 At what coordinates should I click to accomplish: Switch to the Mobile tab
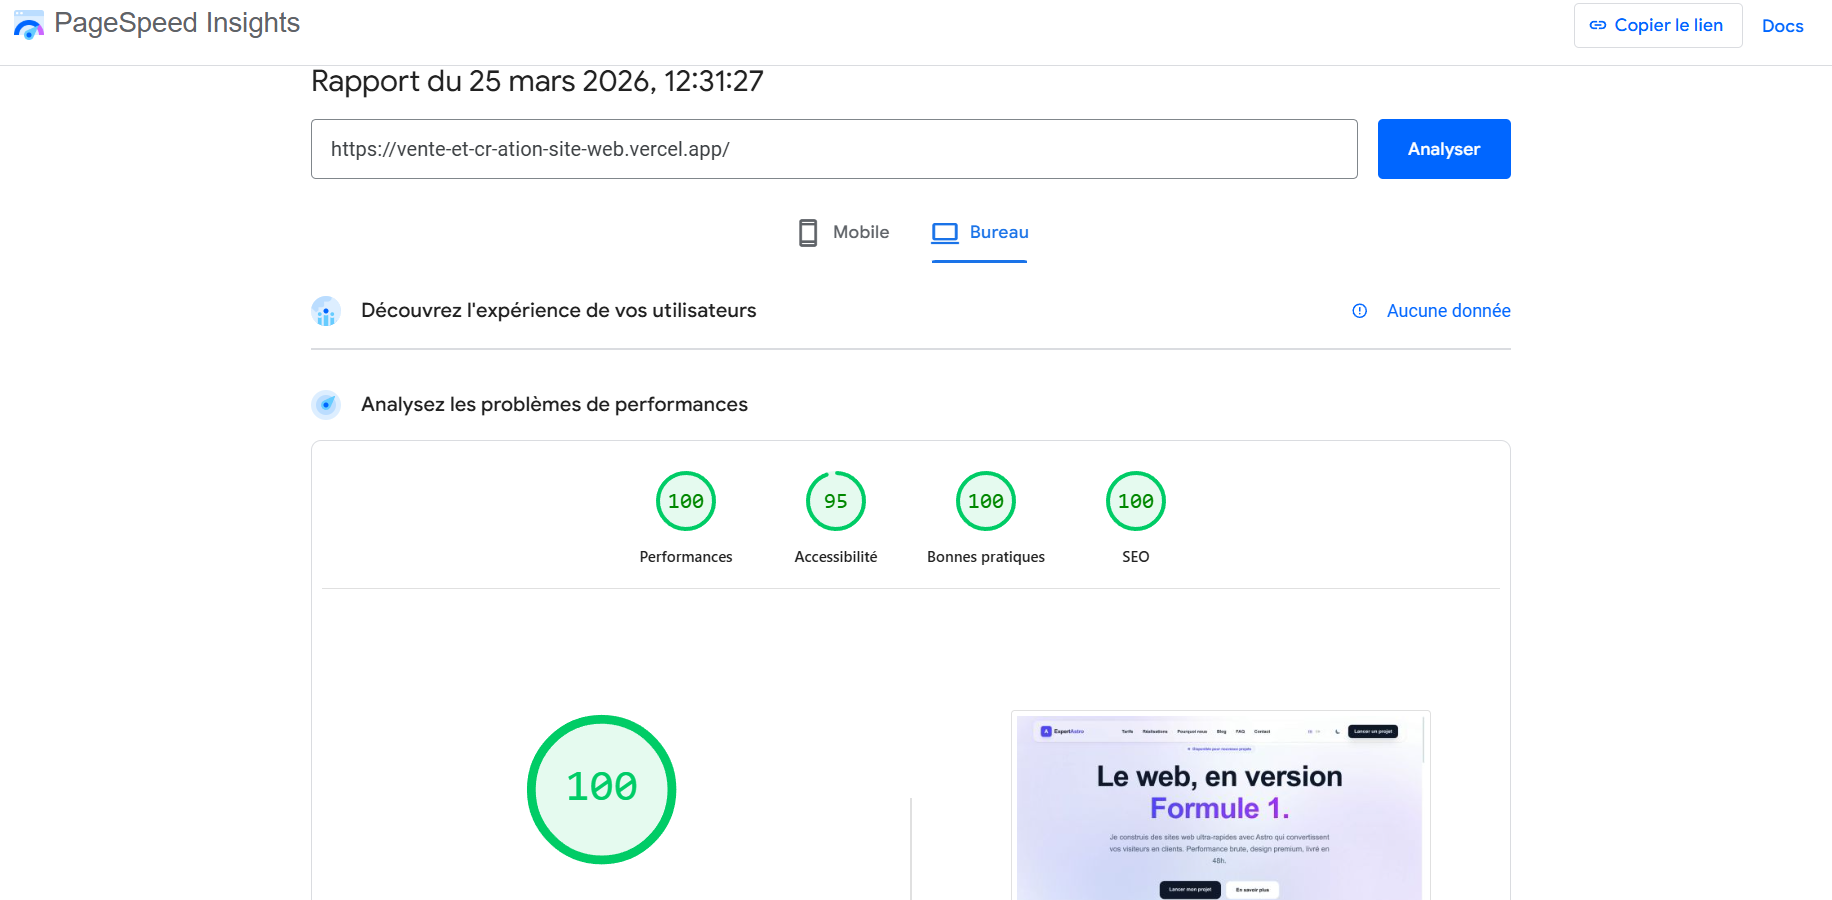tap(844, 233)
